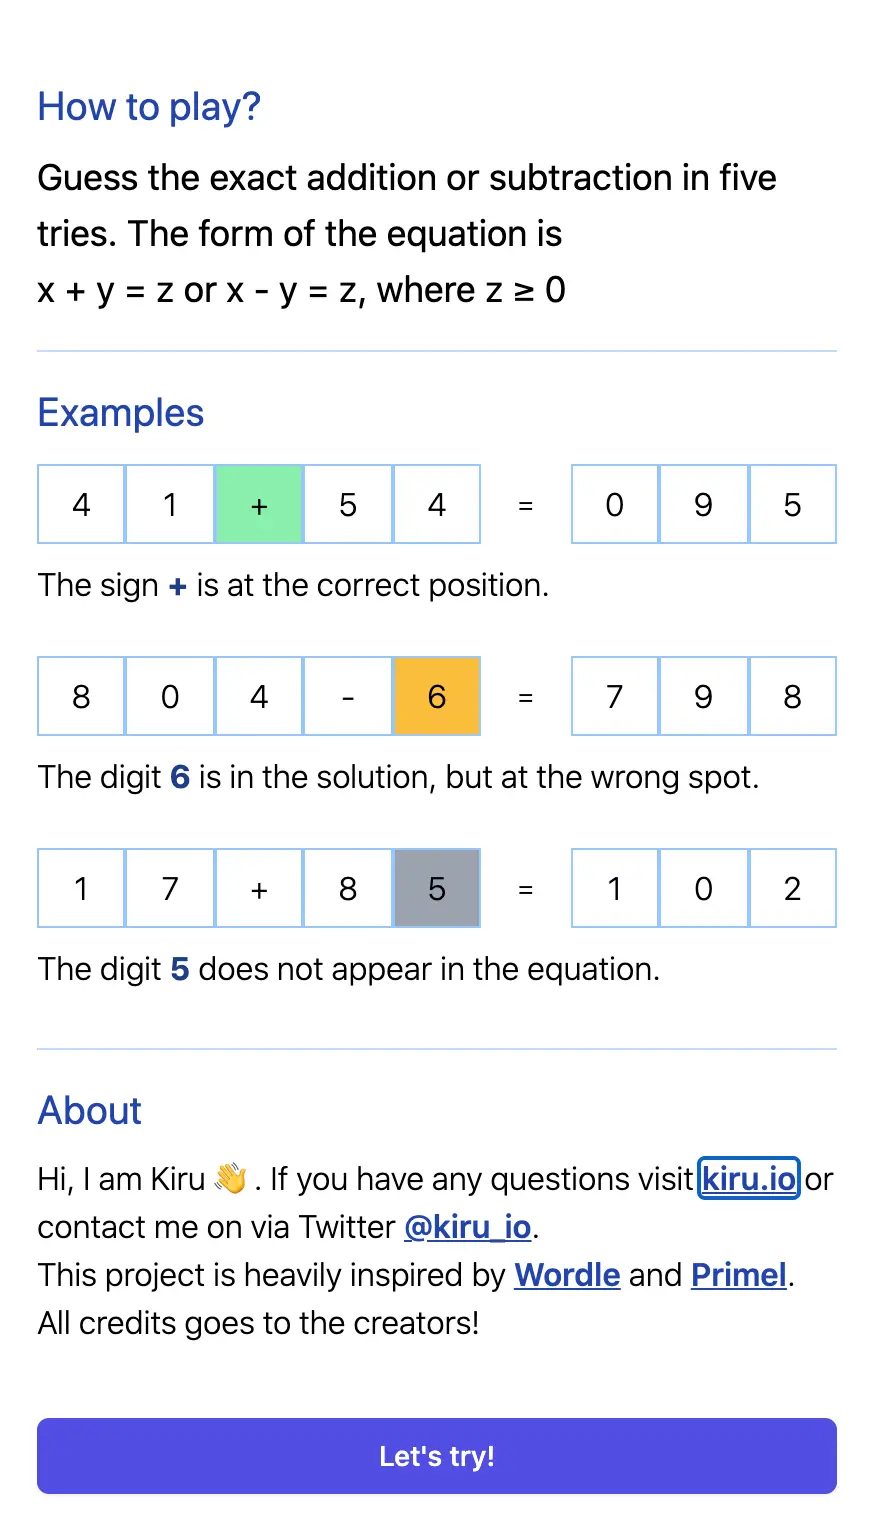Click the digit 9 tile in result 095

coord(703,504)
